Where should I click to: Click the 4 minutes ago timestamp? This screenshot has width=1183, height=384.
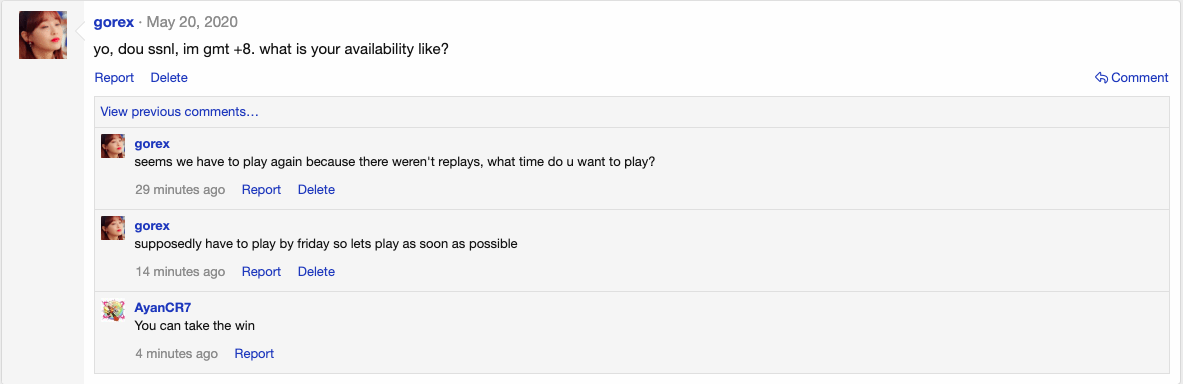[x=177, y=354]
